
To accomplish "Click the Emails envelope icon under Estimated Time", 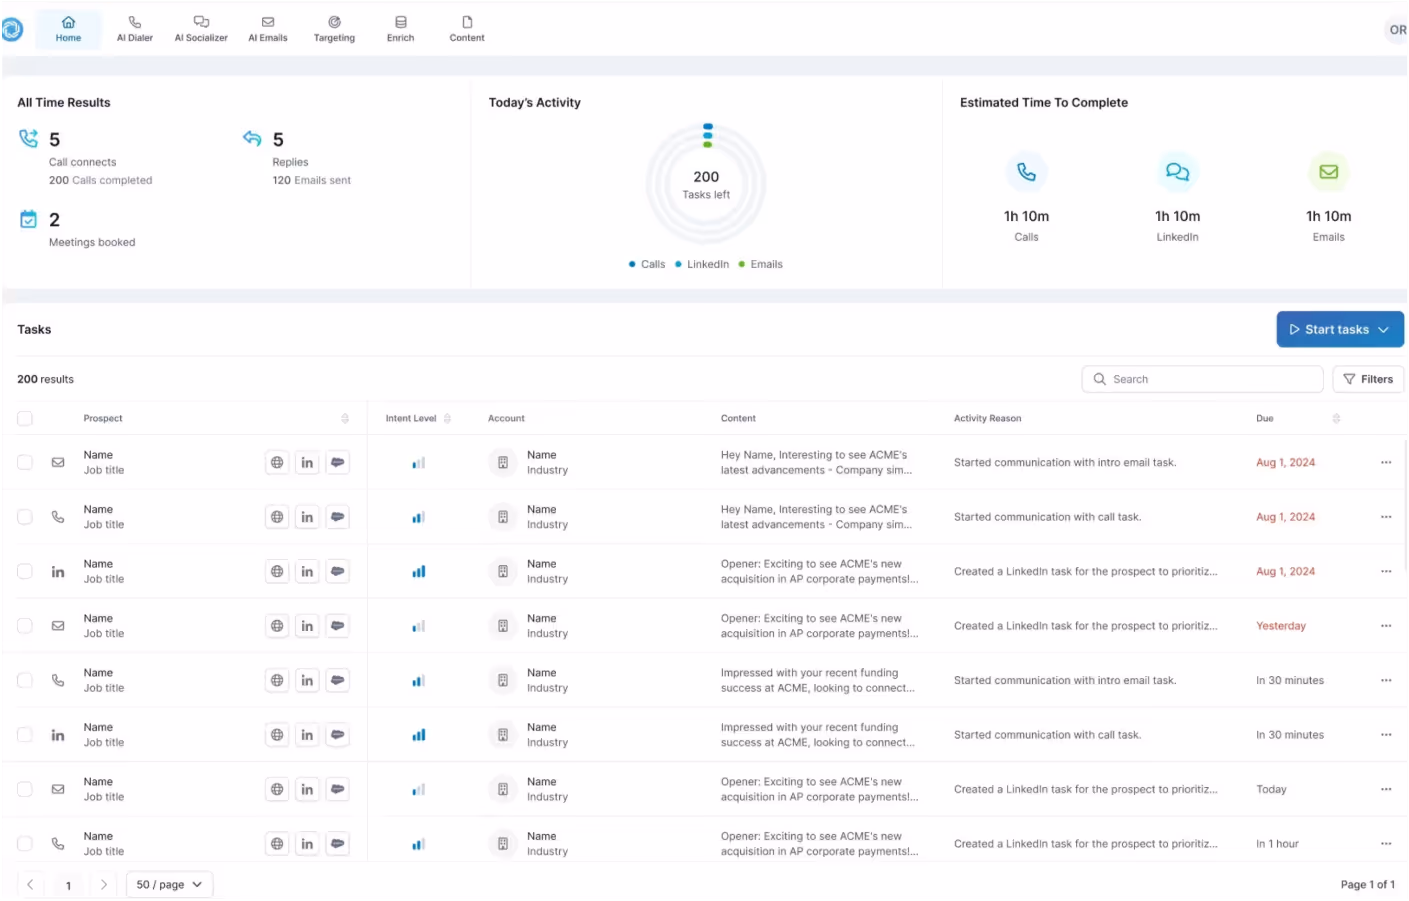I will pos(1329,172).
